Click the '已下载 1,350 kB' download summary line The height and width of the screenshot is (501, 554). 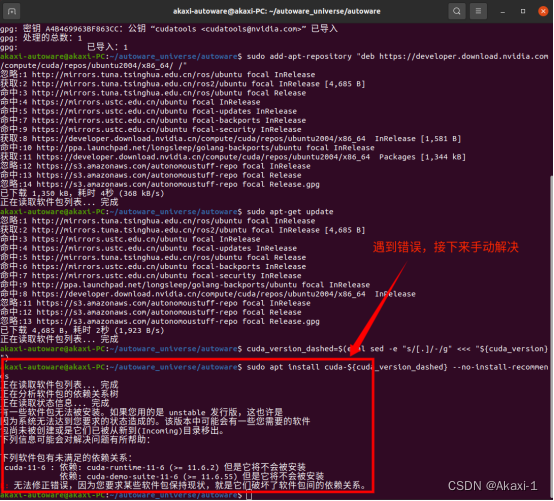click(x=82, y=193)
